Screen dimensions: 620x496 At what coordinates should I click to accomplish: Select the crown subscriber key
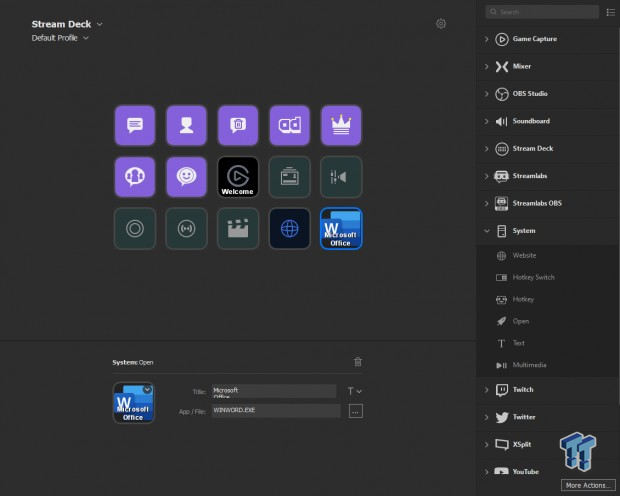(341, 125)
